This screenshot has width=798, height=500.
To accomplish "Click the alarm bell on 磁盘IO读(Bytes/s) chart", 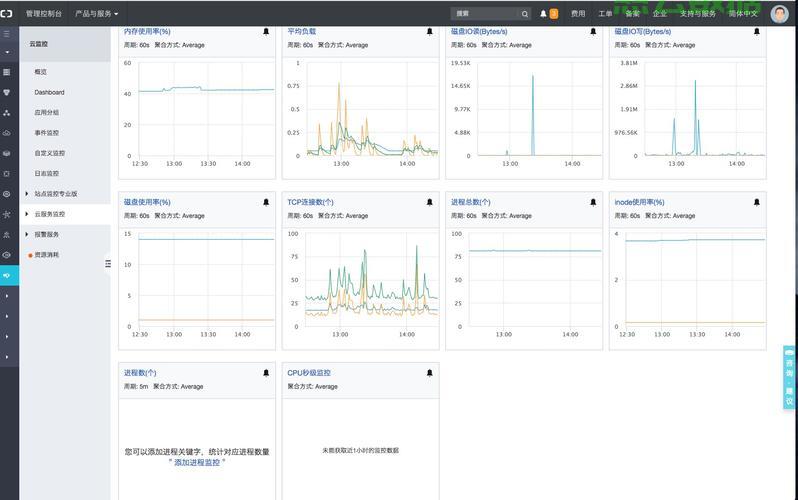I will (593, 32).
